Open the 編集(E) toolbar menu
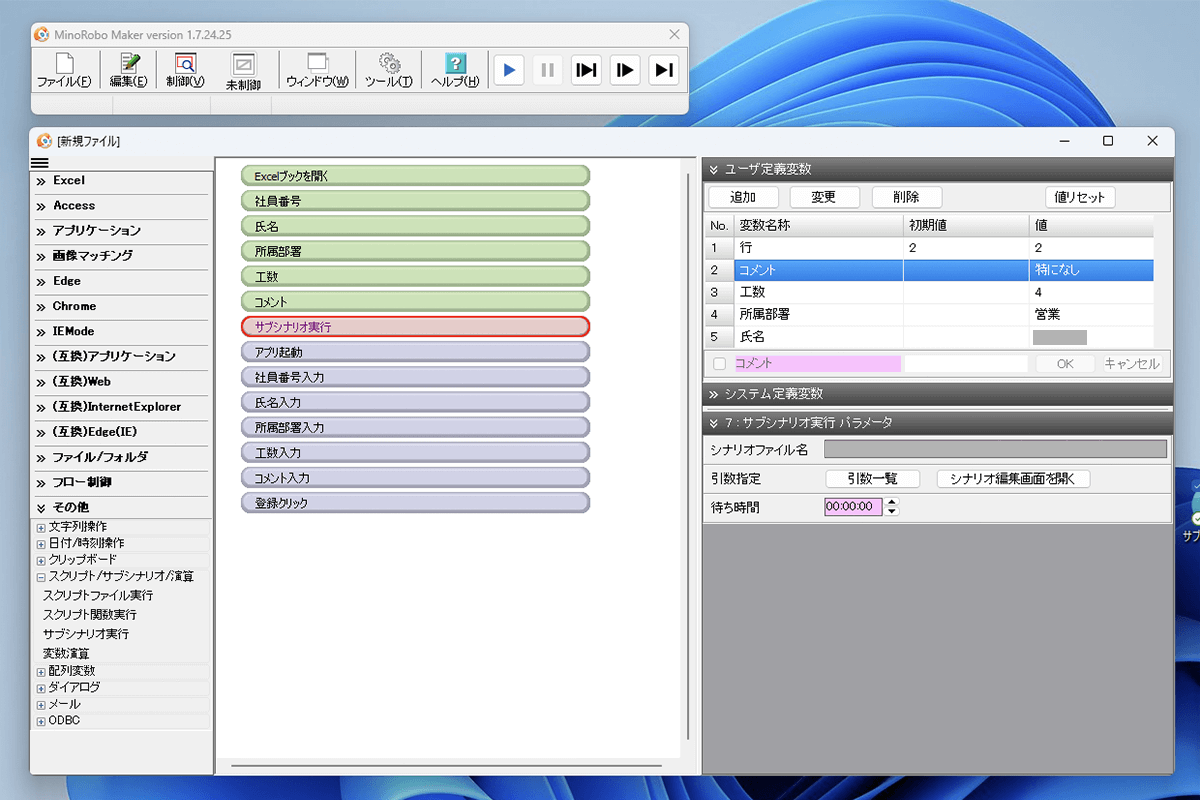Image resolution: width=1200 pixels, height=800 pixels. [x=128, y=70]
